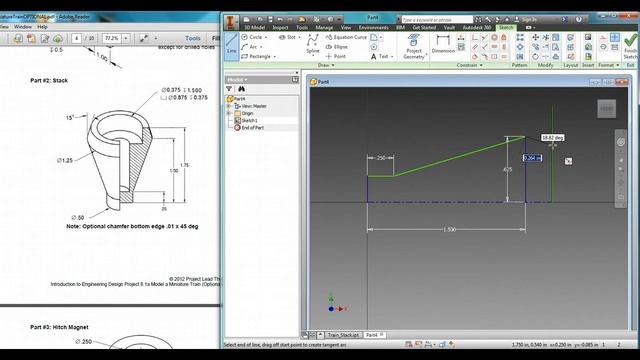Open Circle tool dropdown arrow
Screen dimensions: 640x360
click(266, 37)
